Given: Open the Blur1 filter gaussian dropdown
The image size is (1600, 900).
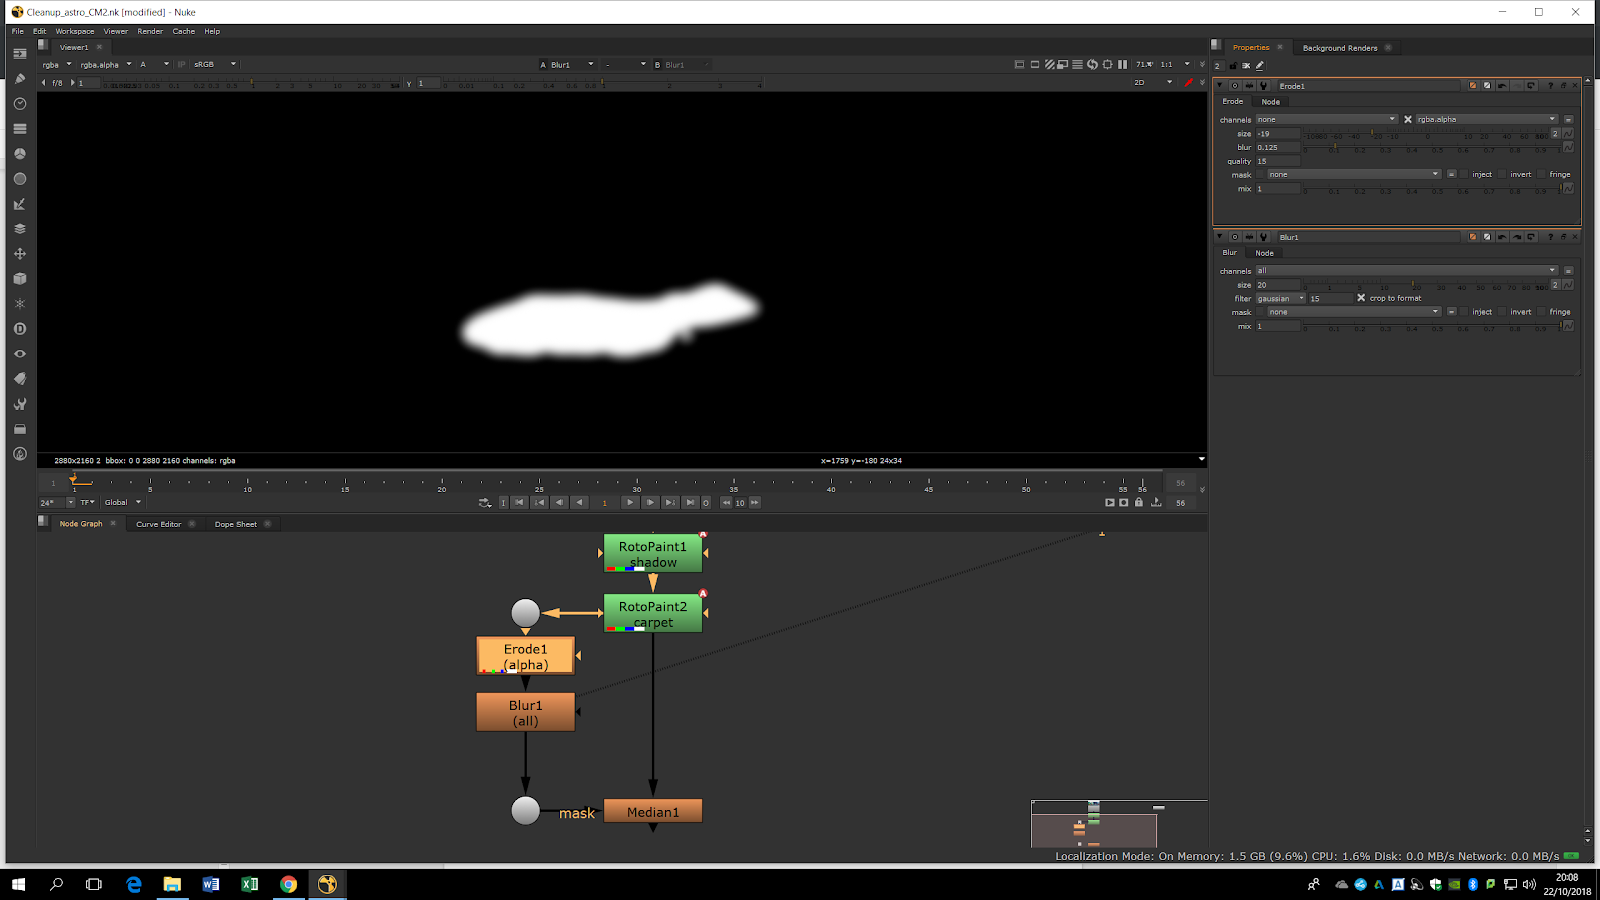Looking at the screenshot, I should (1280, 298).
